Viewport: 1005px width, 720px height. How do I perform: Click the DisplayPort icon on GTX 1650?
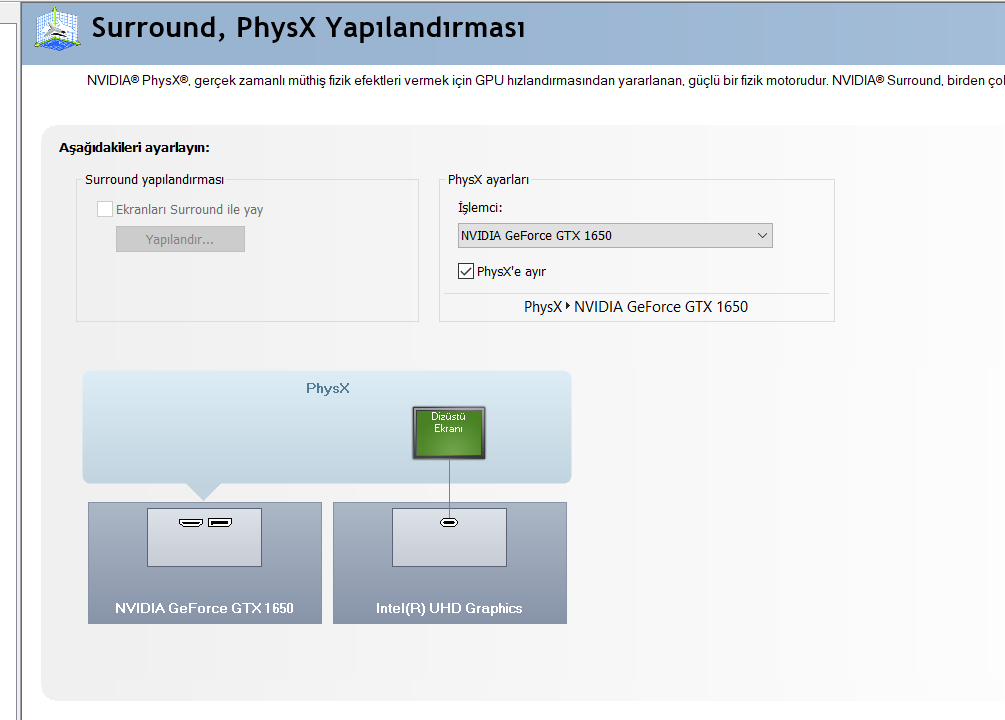tap(220, 523)
